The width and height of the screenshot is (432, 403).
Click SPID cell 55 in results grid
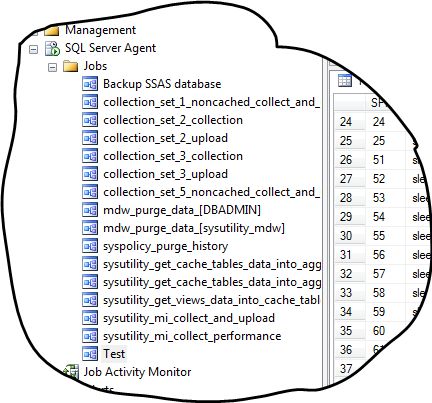[386, 236]
